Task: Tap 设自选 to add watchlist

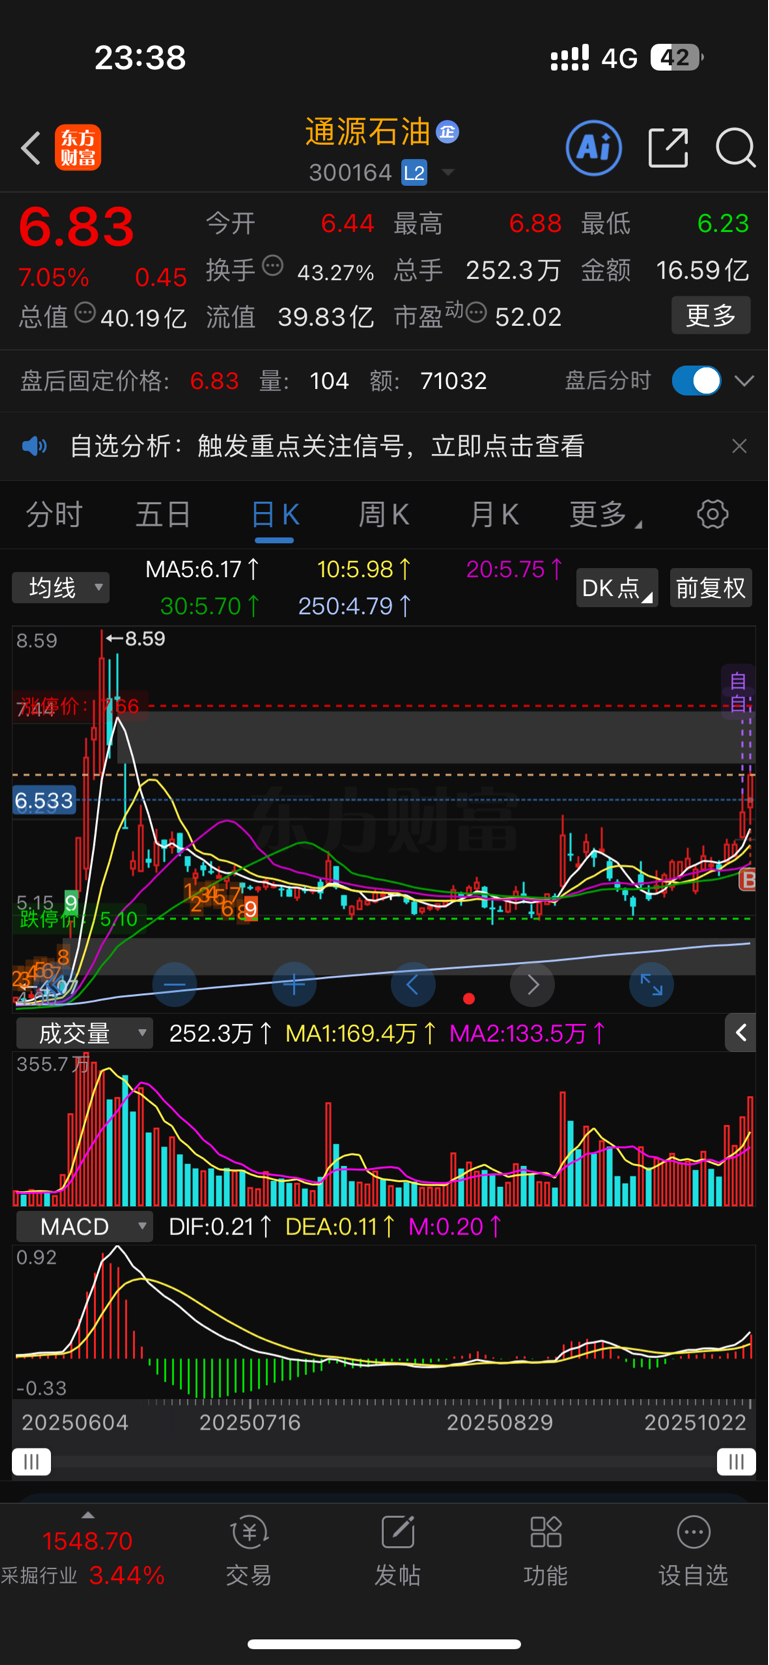Action: [x=693, y=1553]
